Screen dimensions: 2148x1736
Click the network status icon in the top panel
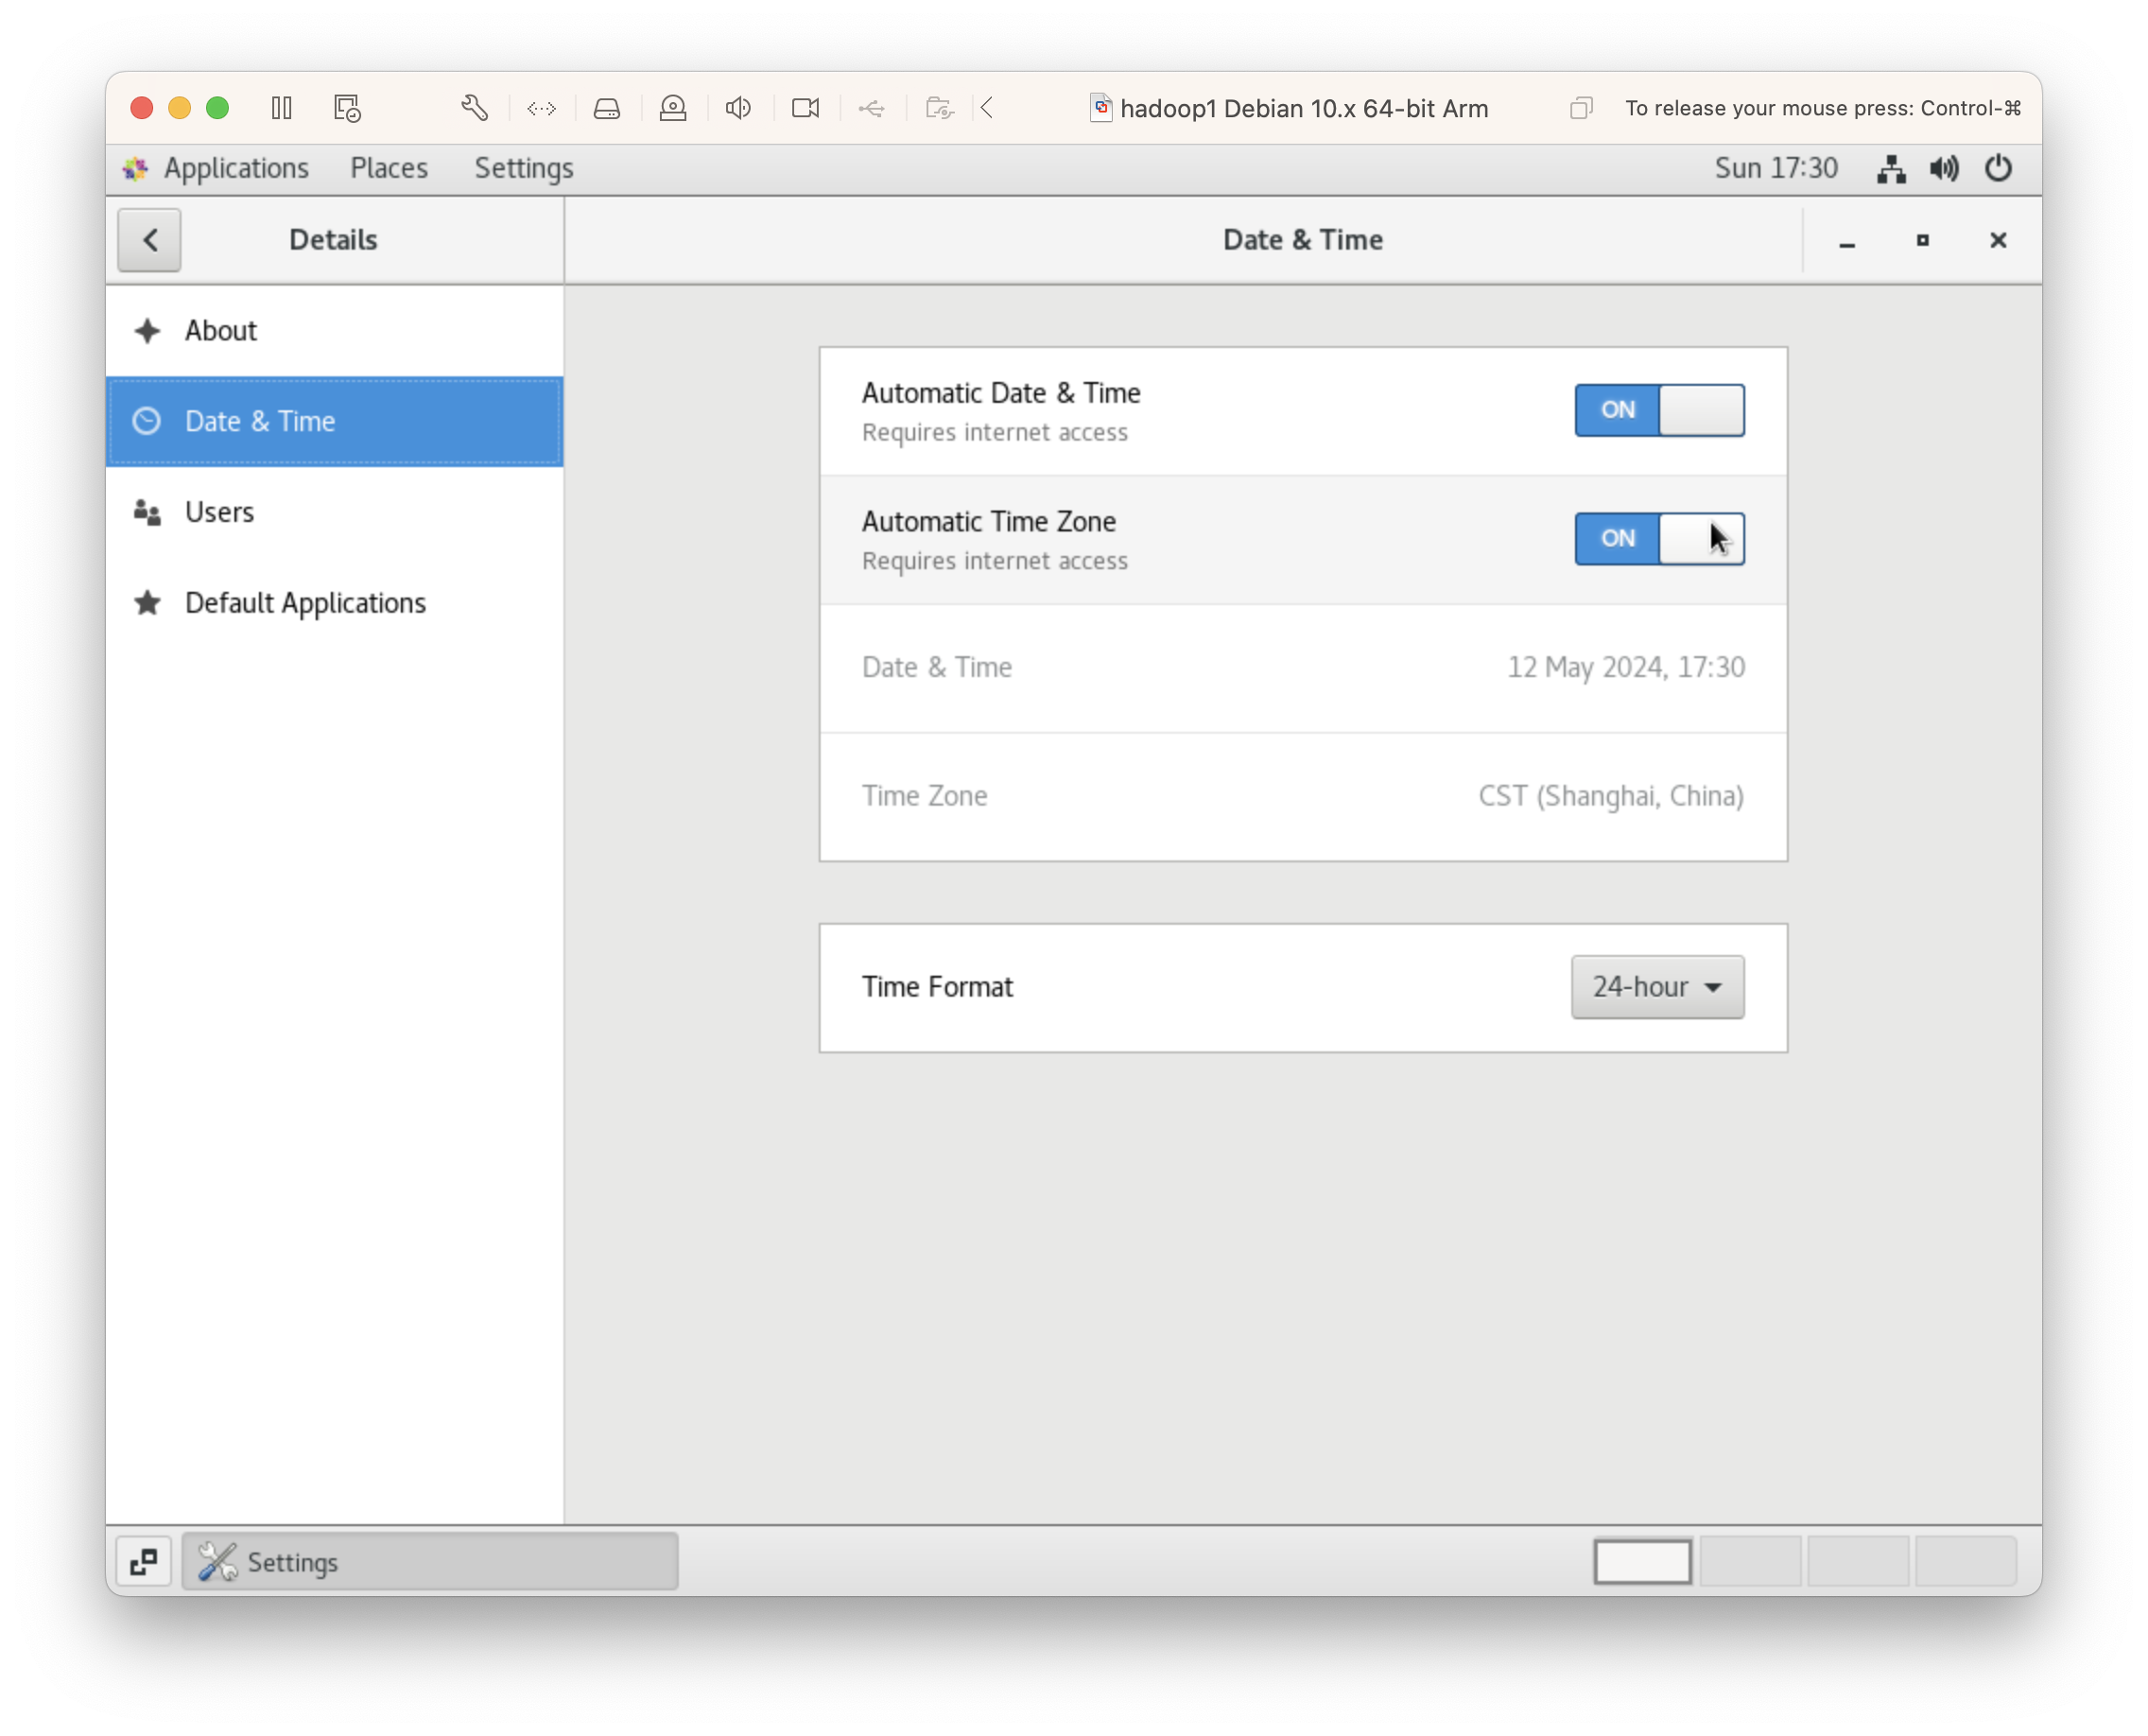(x=1891, y=168)
